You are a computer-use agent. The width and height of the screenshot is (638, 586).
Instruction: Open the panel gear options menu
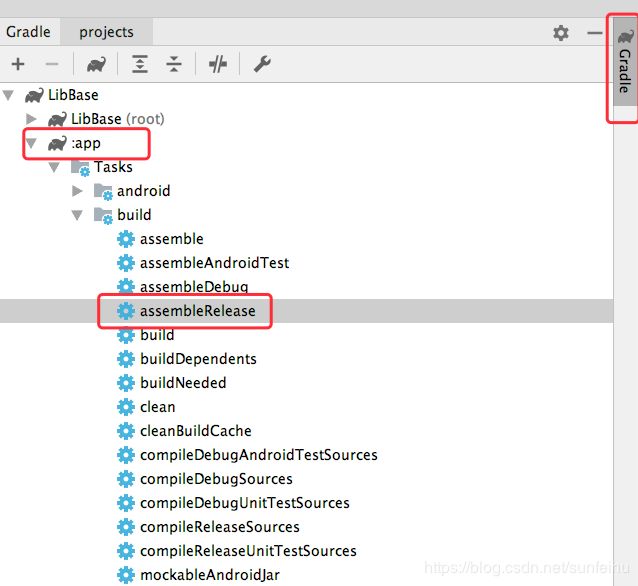pyautogui.click(x=561, y=33)
